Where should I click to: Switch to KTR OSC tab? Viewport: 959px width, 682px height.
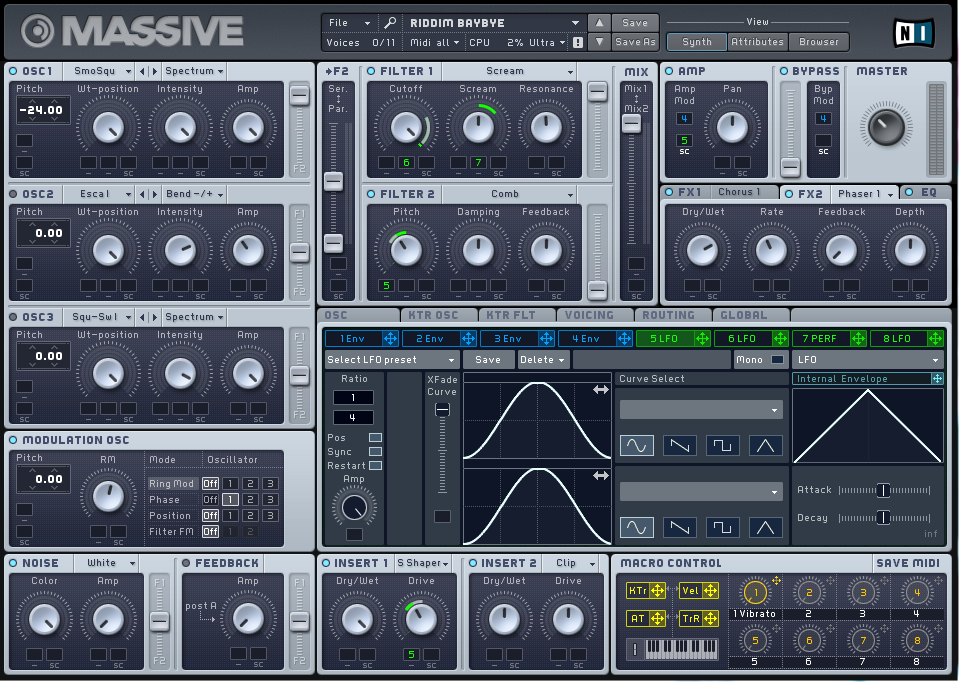tap(433, 316)
